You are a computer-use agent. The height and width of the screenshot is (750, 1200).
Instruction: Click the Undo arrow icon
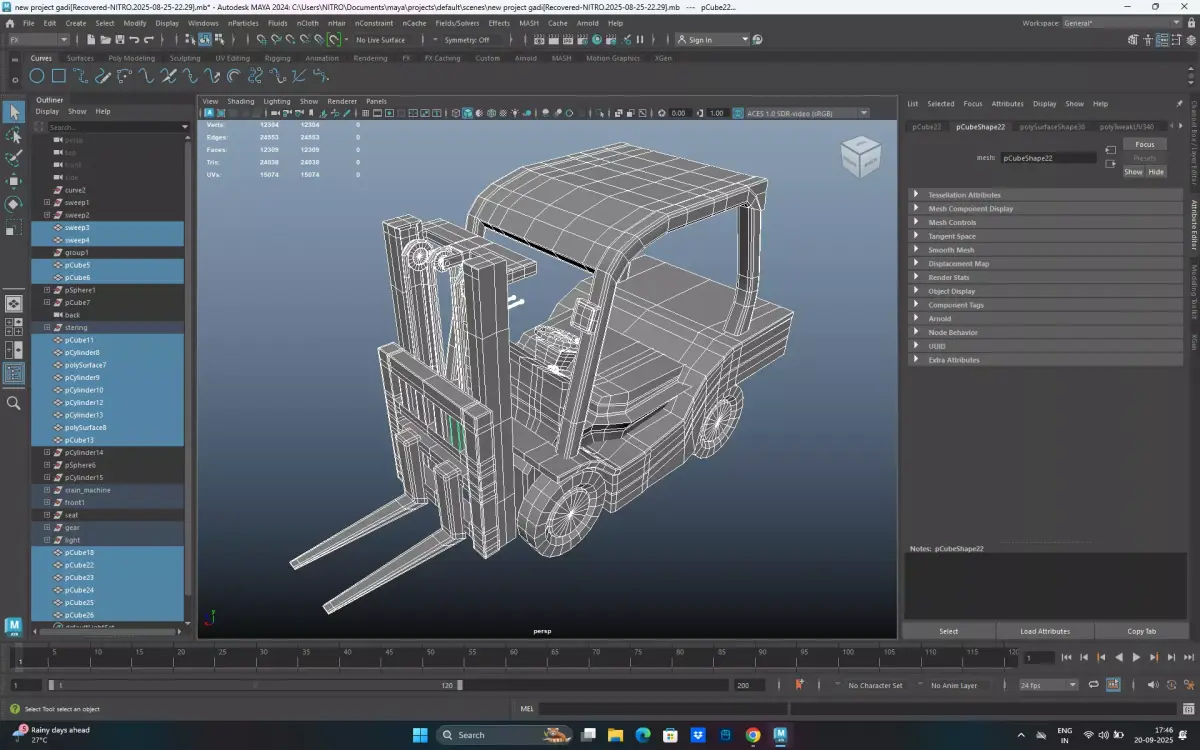(x=134, y=40)
